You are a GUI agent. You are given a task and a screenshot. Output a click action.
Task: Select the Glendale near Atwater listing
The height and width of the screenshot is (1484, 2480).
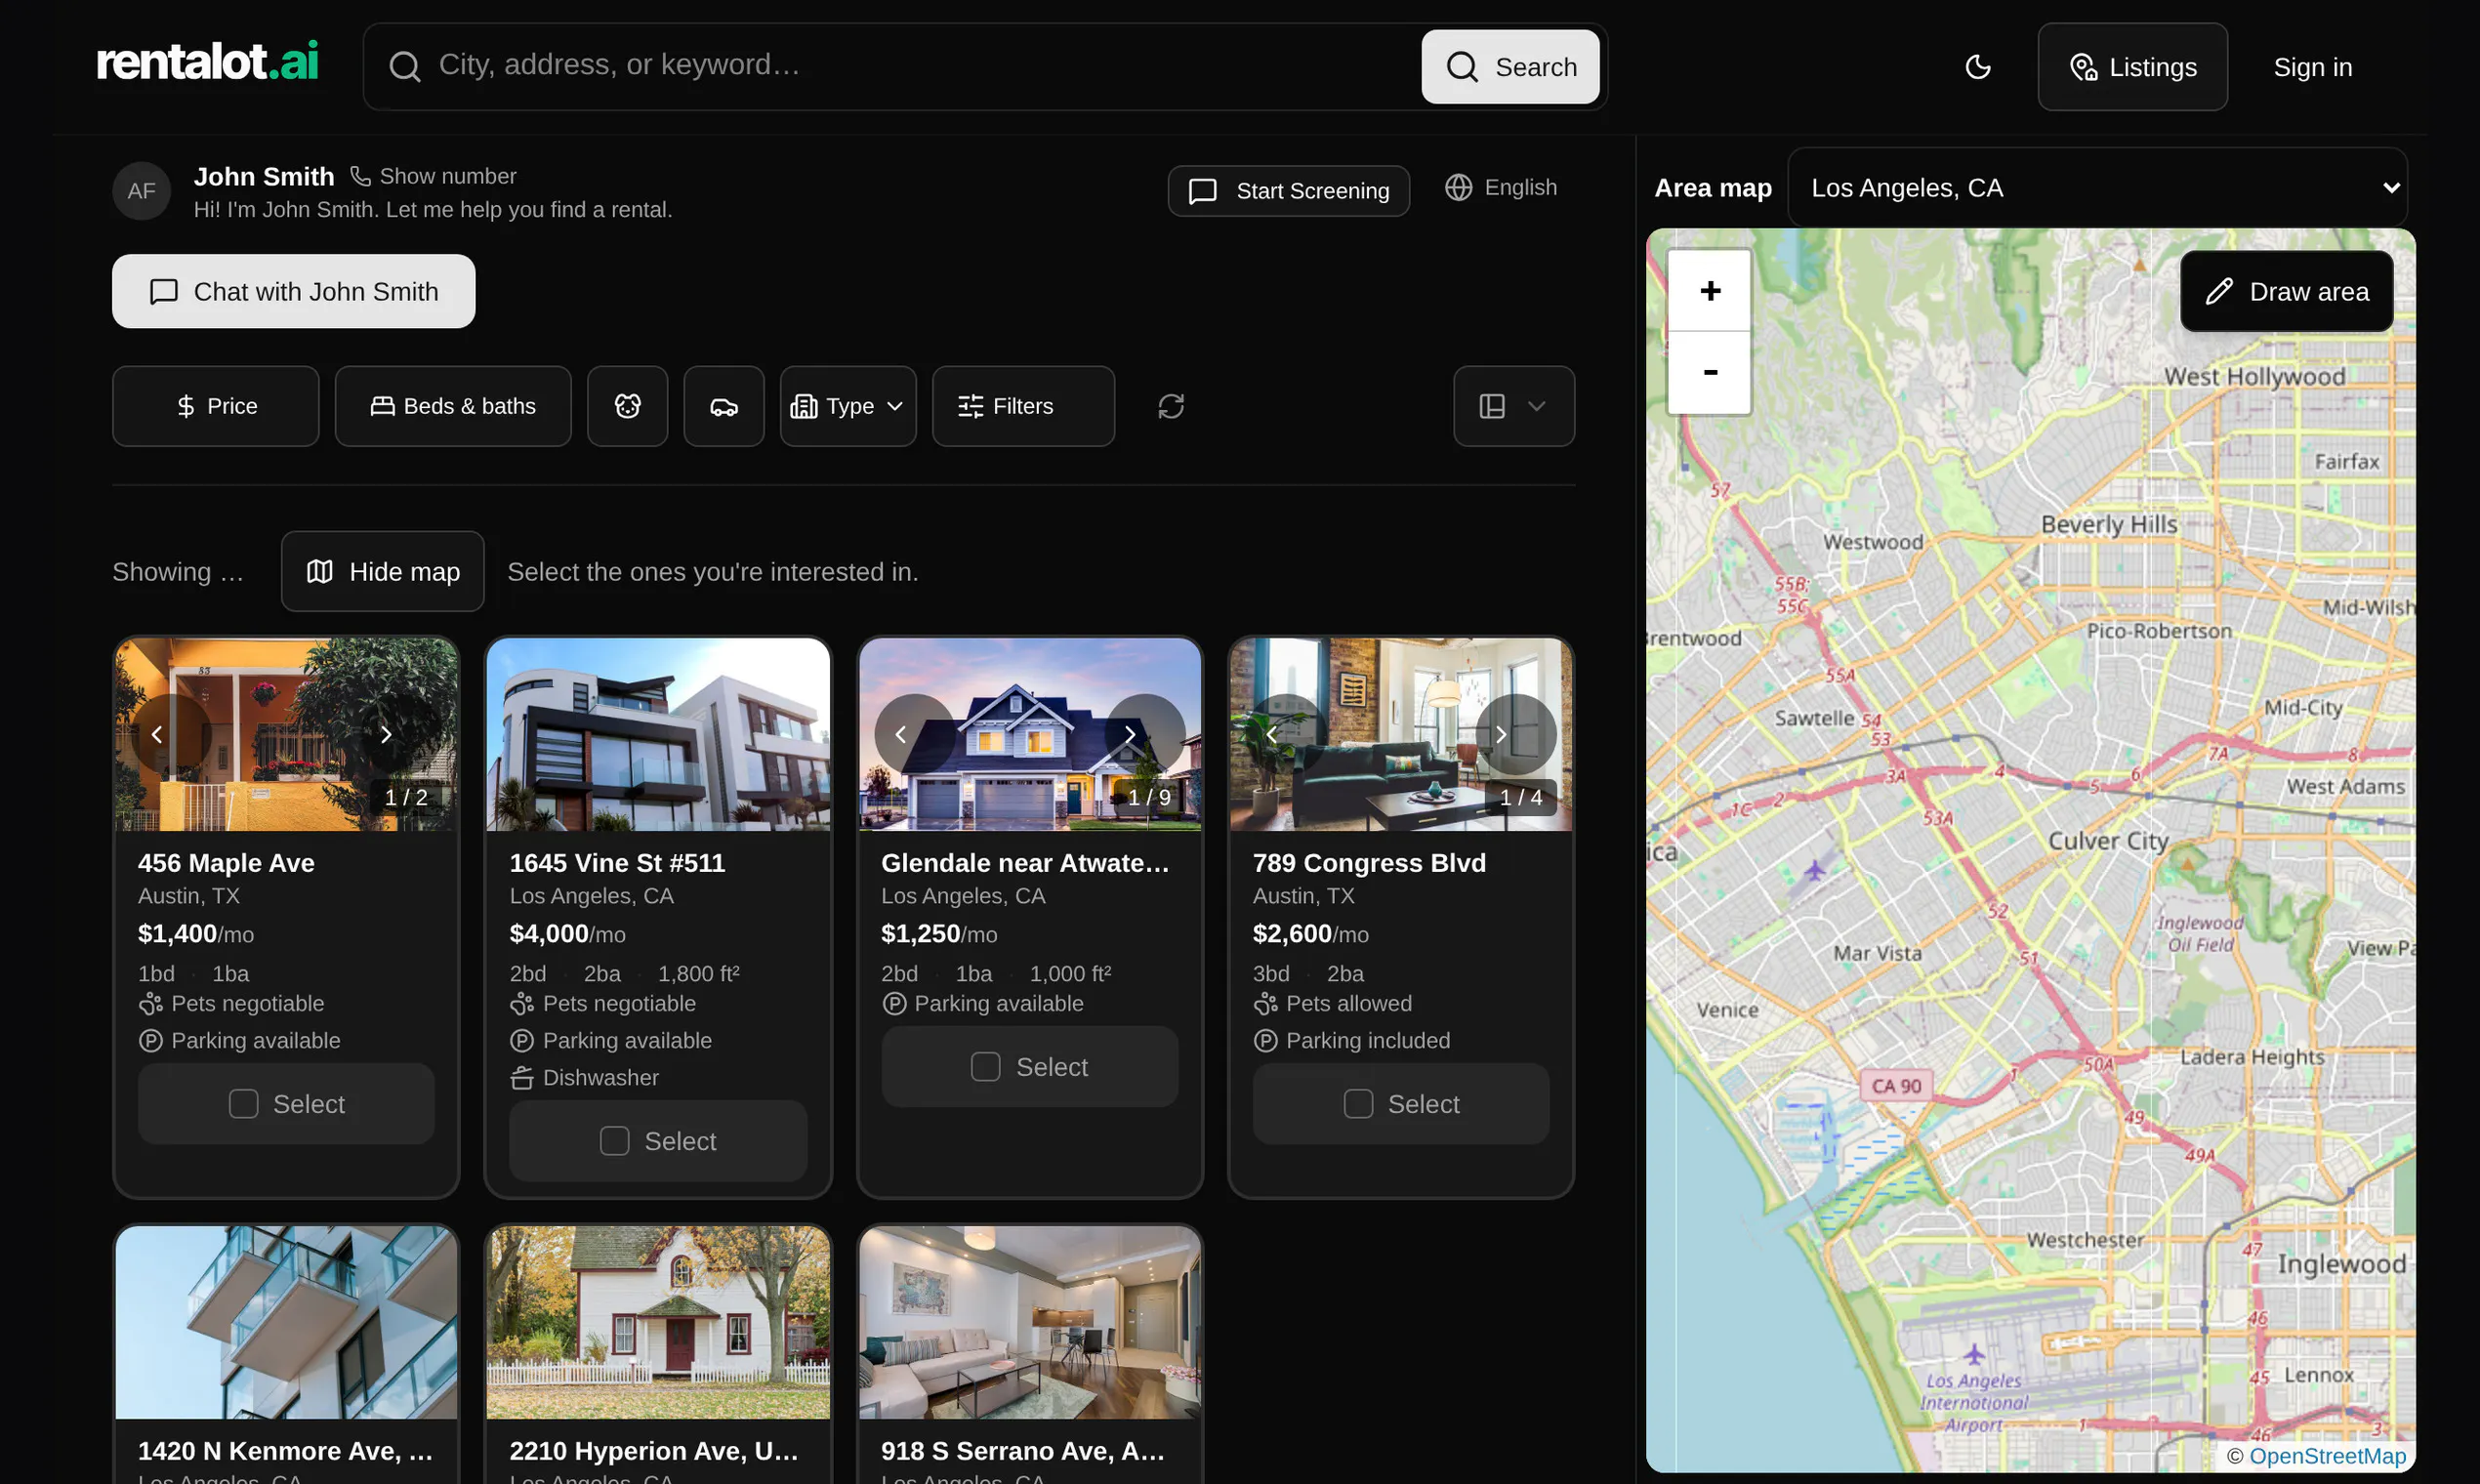tap(1030, 1067)
